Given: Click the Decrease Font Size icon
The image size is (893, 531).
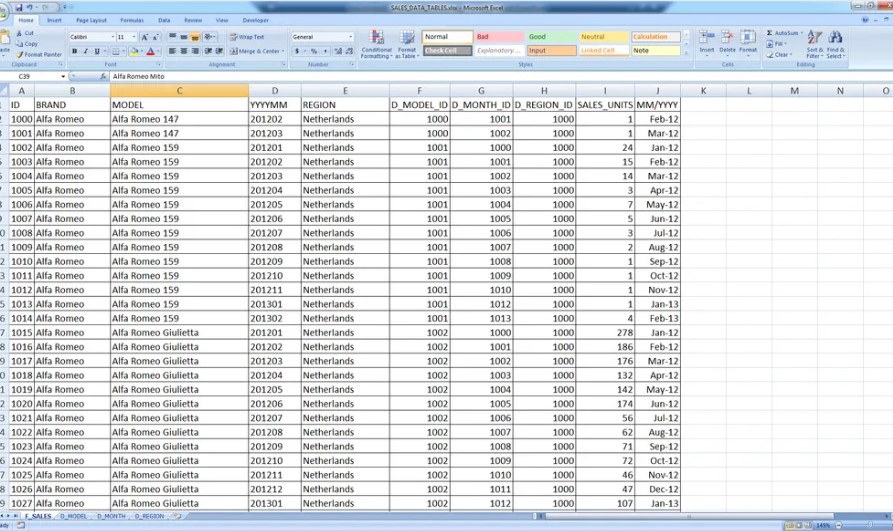Looking at the screenshot, I should point(155,37).
